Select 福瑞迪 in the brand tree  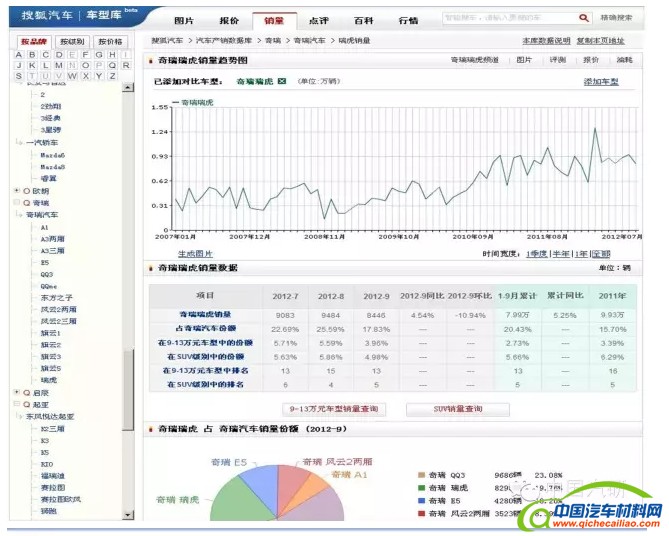click(x=53, y=476)
